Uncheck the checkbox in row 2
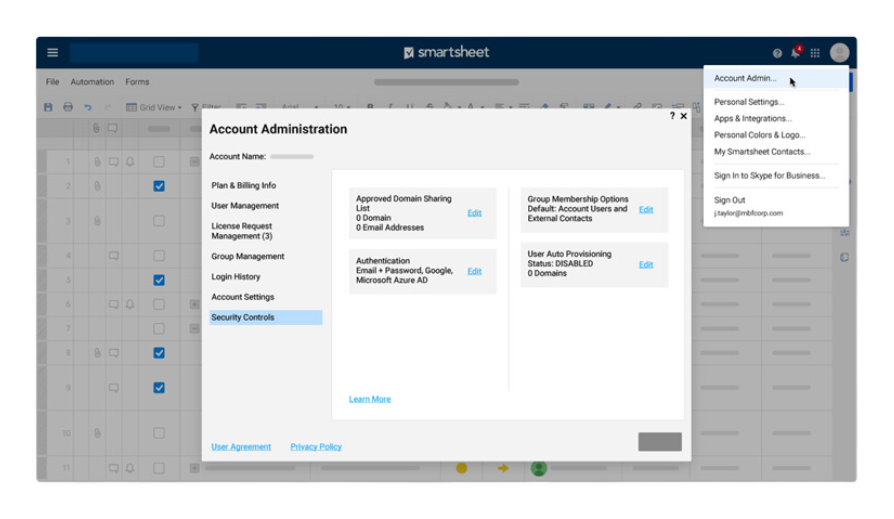Image resolution: width=894 pixels, height=519 pixels. coord(159,186)
